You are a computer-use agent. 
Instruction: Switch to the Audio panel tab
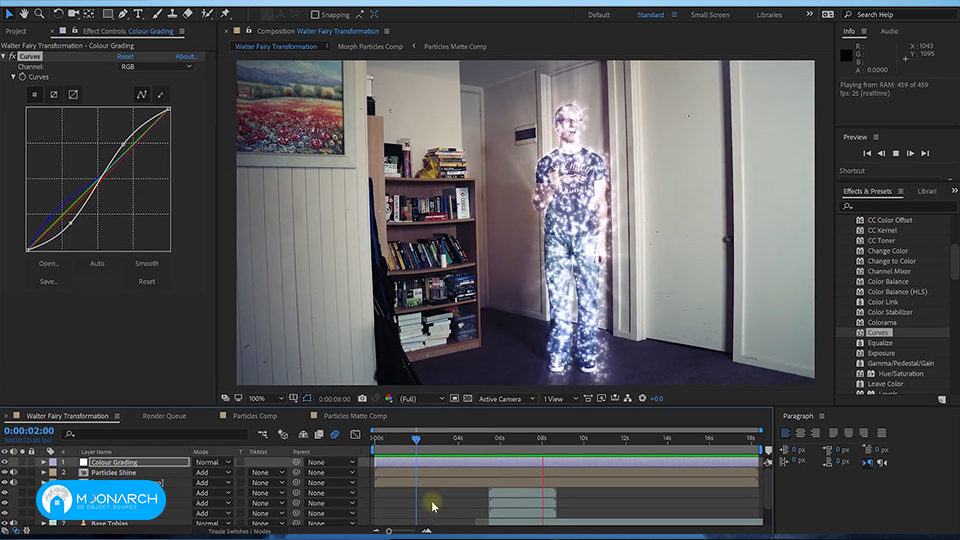(x=889, y=31)
